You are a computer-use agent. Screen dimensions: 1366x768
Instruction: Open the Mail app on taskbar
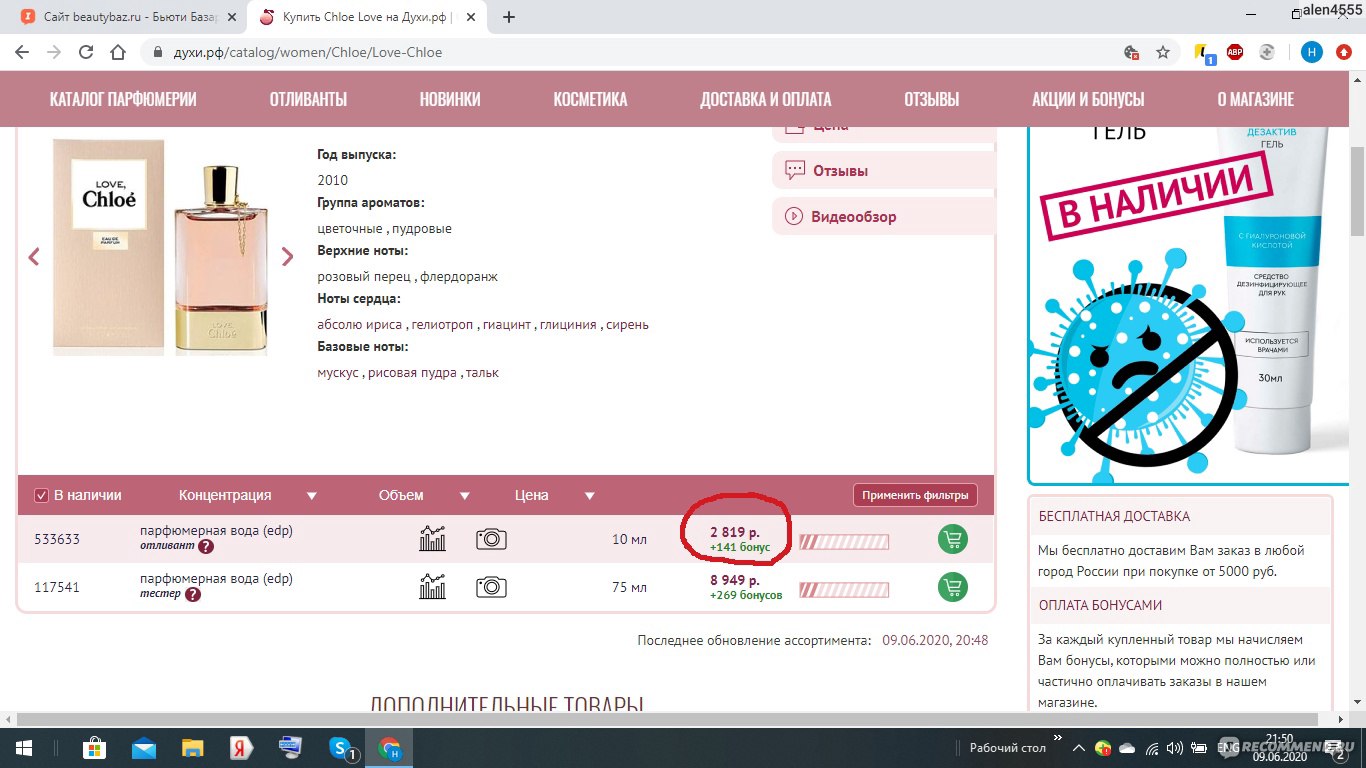144,747
